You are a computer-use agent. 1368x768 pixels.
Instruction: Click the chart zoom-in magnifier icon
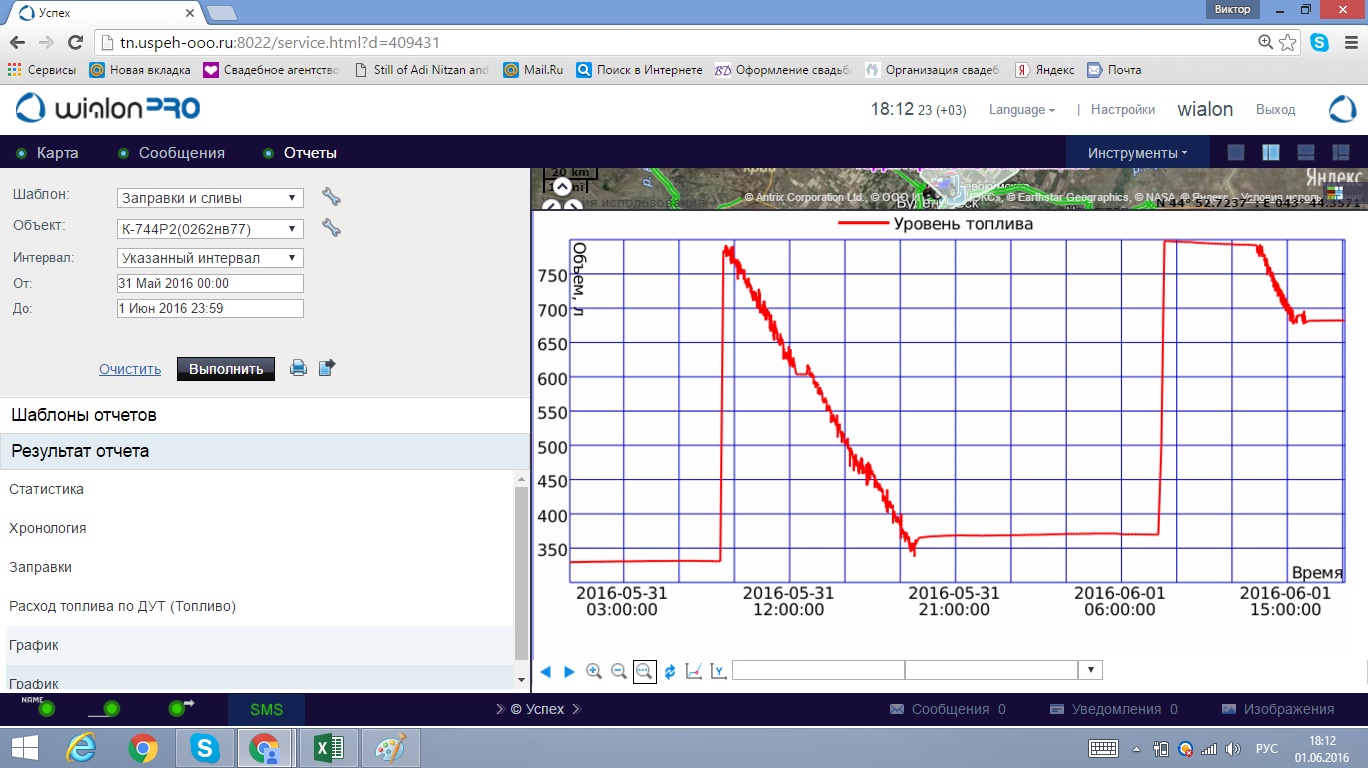point(594,671)
